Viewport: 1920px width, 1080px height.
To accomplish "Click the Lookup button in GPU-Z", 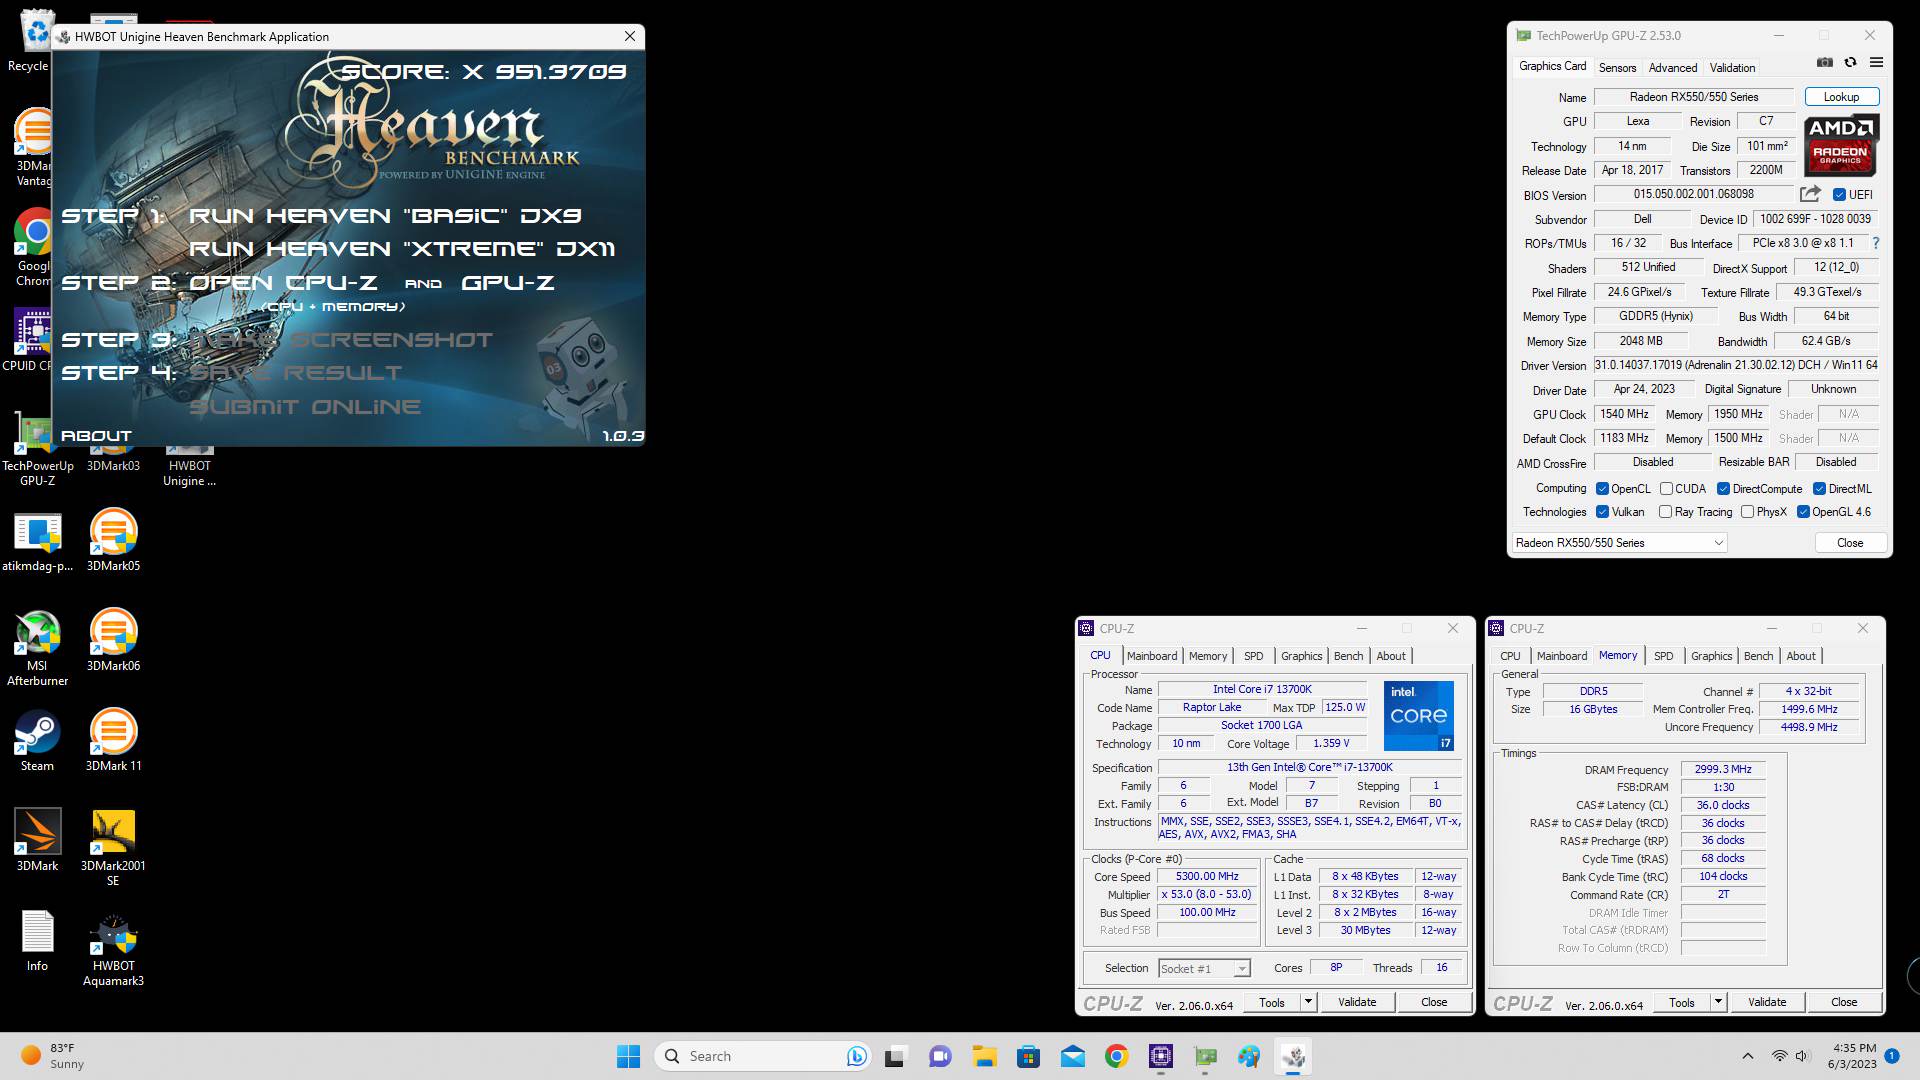I will tap(1841, 97).
